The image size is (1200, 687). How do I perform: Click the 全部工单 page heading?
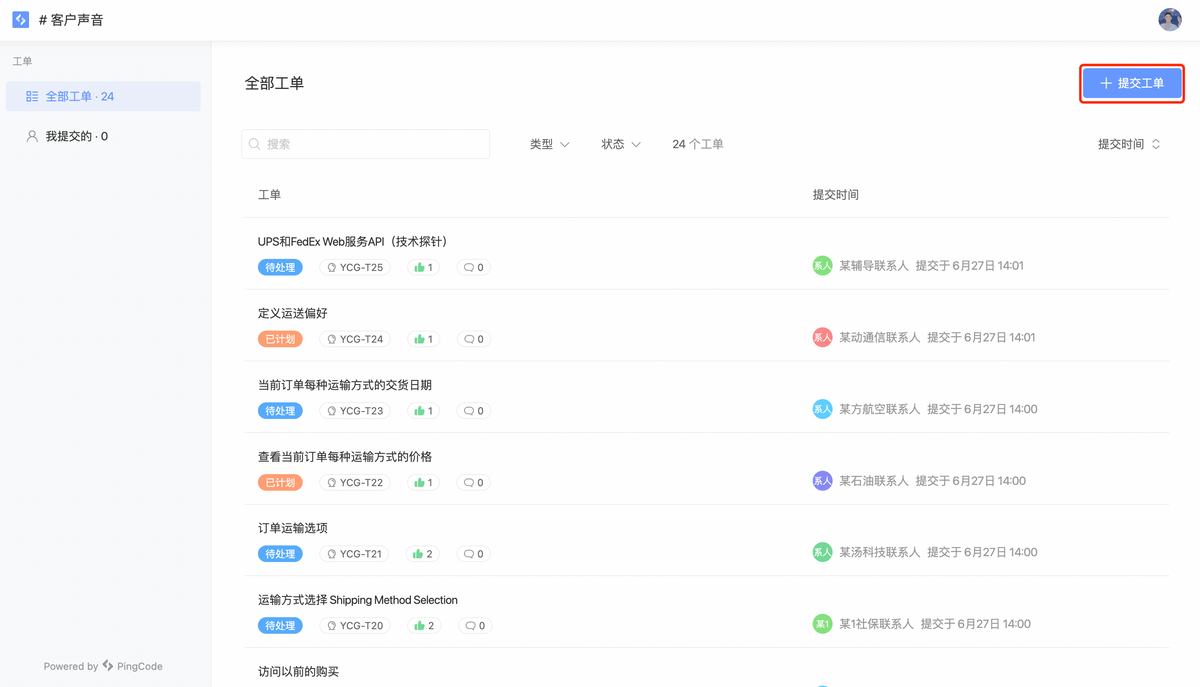(274, 83)
